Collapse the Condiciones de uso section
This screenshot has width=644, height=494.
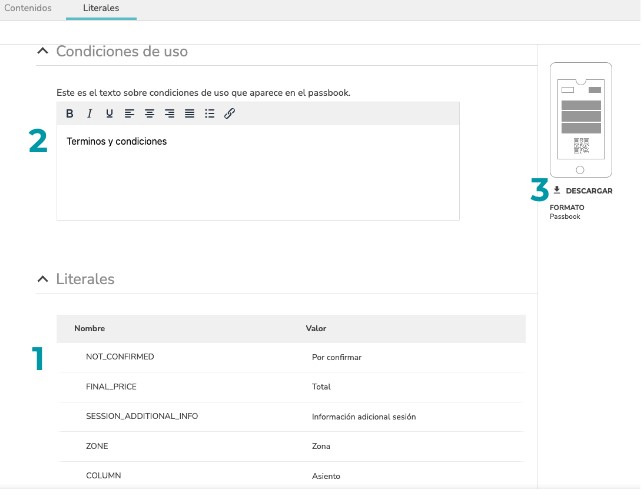[x=43, y=51]
